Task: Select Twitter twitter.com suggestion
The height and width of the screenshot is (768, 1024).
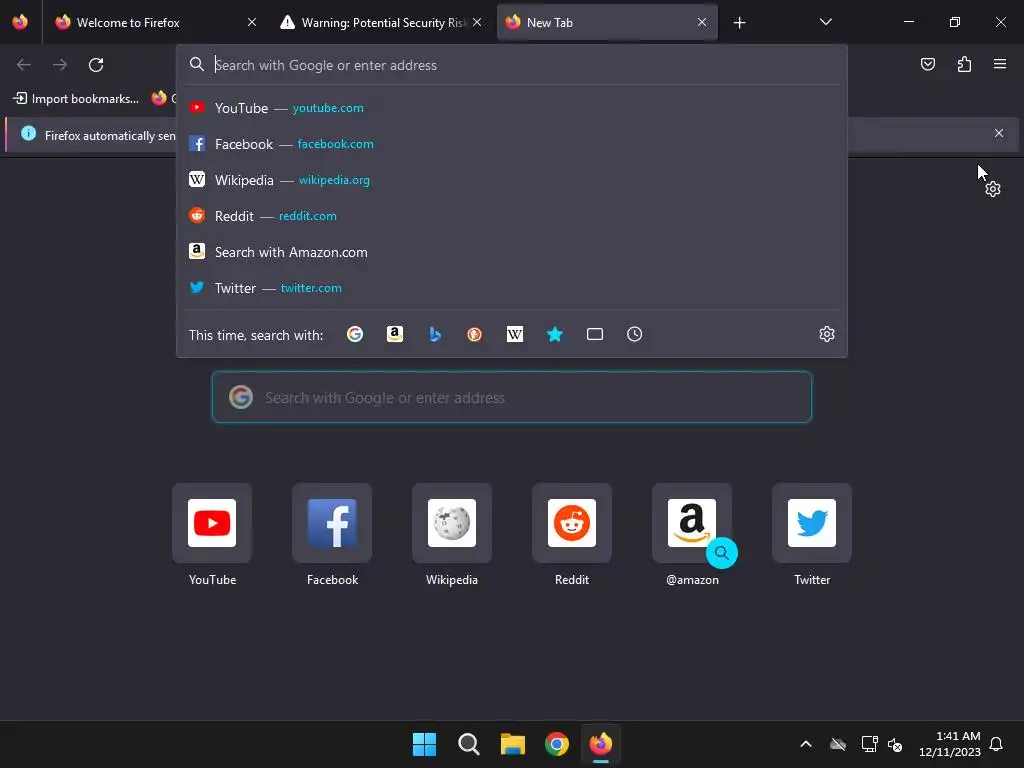Action: (x=512, y=288)
